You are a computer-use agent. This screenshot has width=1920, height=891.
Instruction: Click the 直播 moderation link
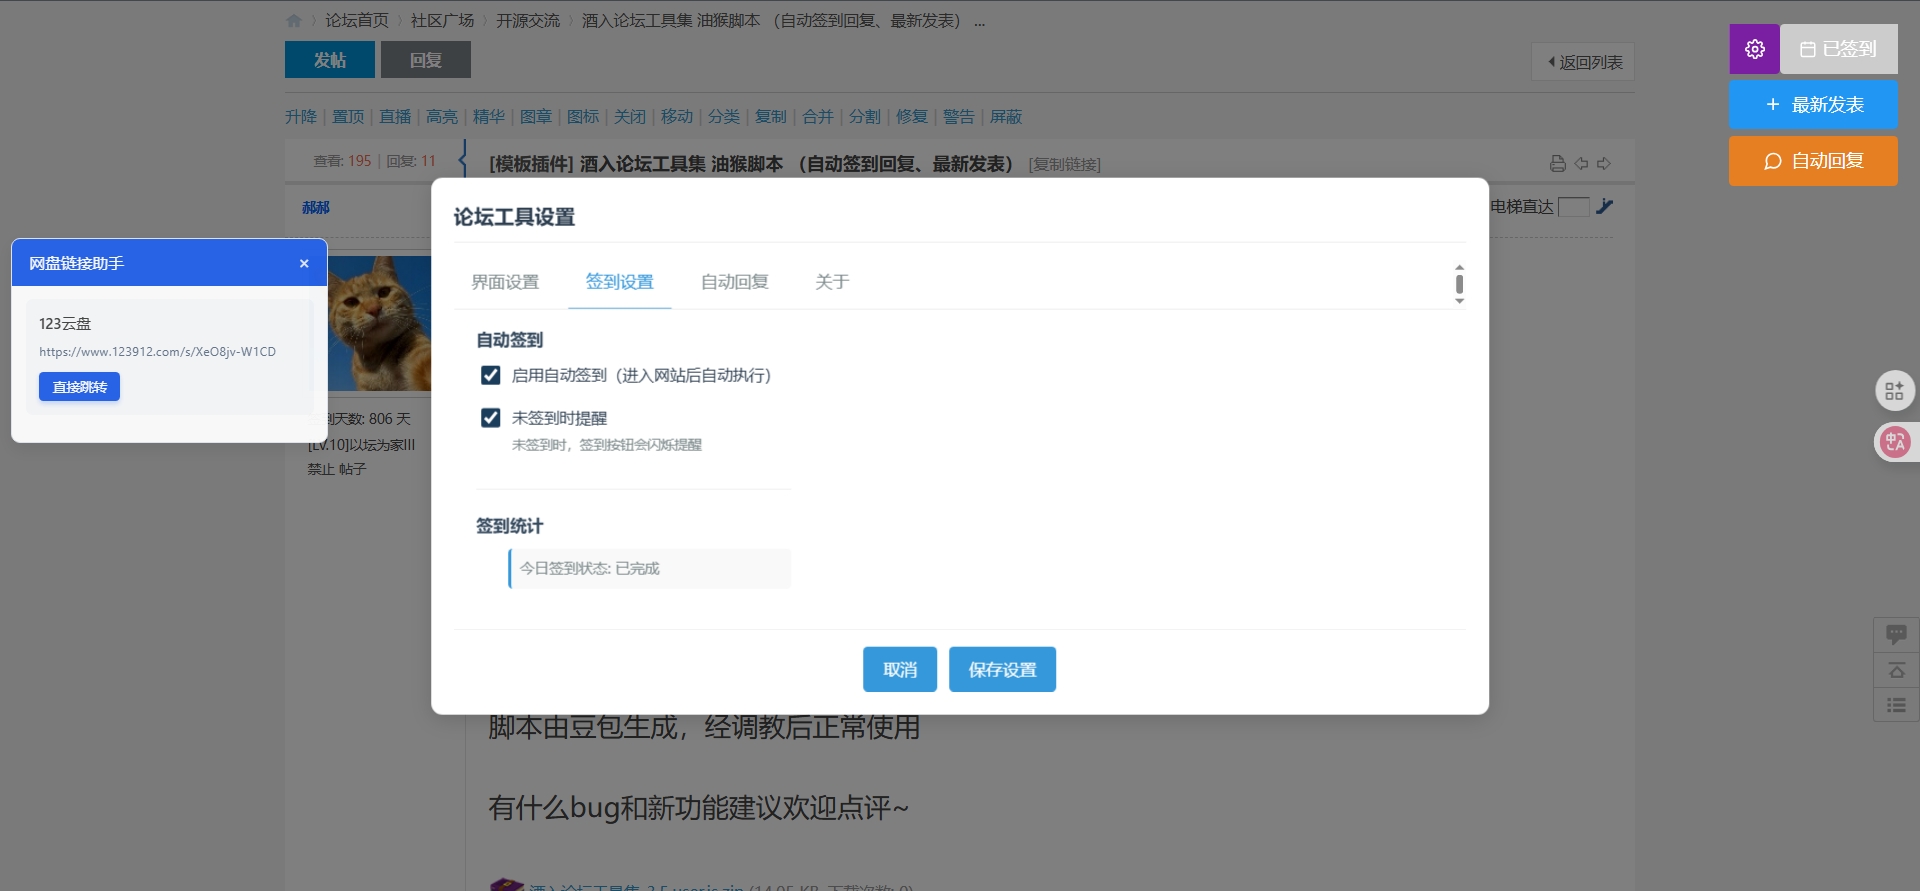[395, 117]
